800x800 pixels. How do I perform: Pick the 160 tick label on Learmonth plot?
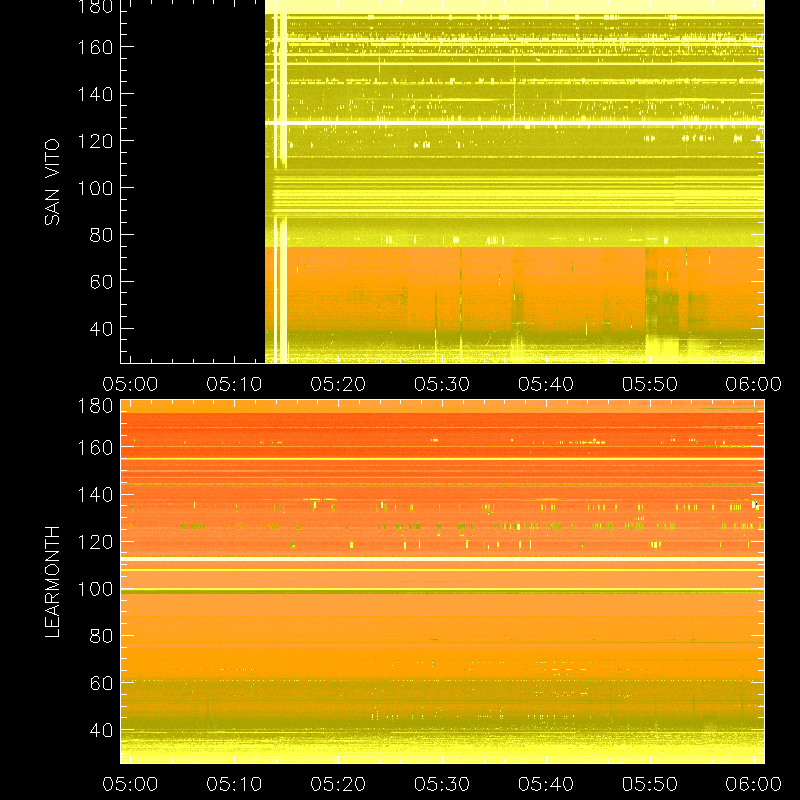click(x=95, y=448)
